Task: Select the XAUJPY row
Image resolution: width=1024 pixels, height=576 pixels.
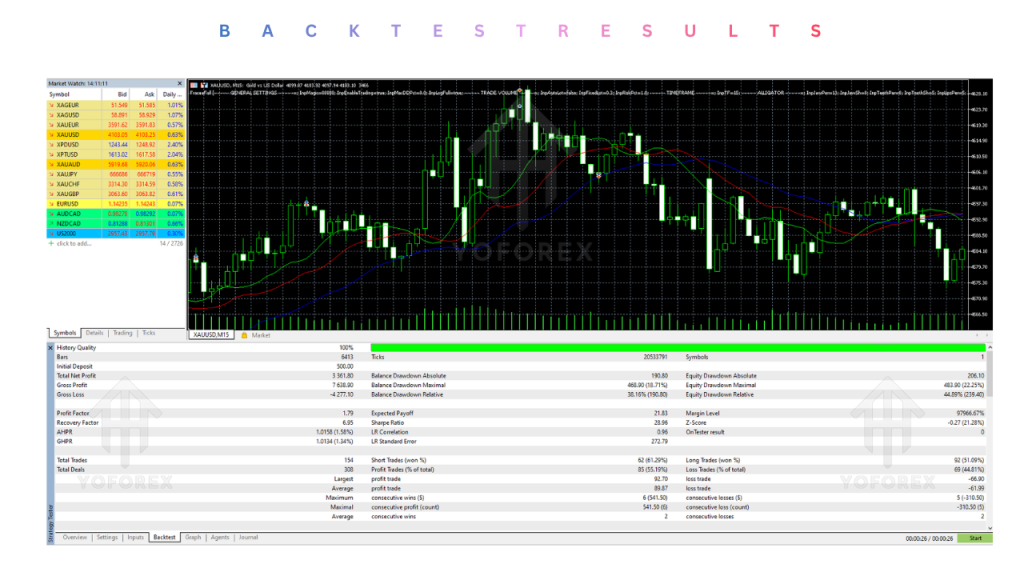Action: coord(116,174)
